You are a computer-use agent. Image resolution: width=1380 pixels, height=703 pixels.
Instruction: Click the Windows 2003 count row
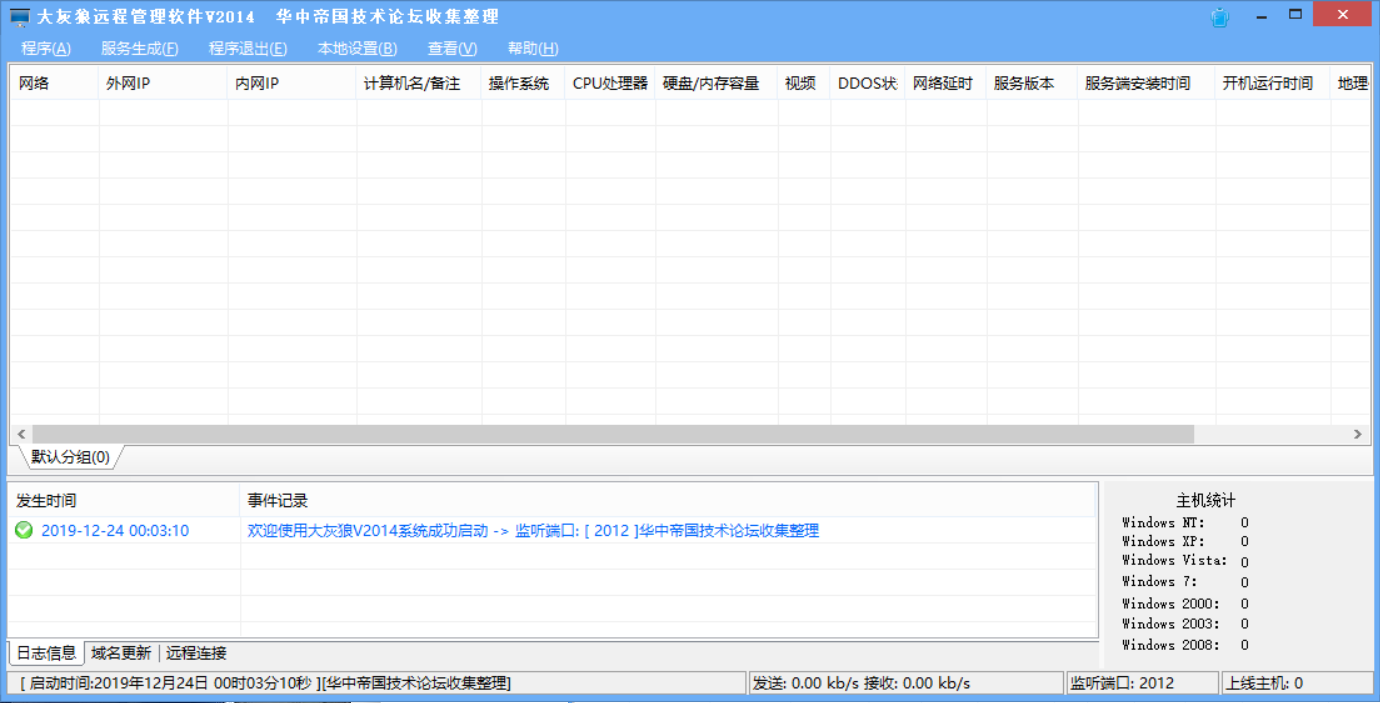1185,624
